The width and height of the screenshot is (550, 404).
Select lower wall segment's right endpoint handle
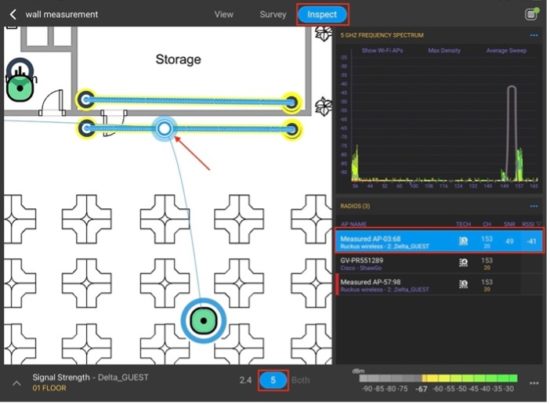(291, 130)
